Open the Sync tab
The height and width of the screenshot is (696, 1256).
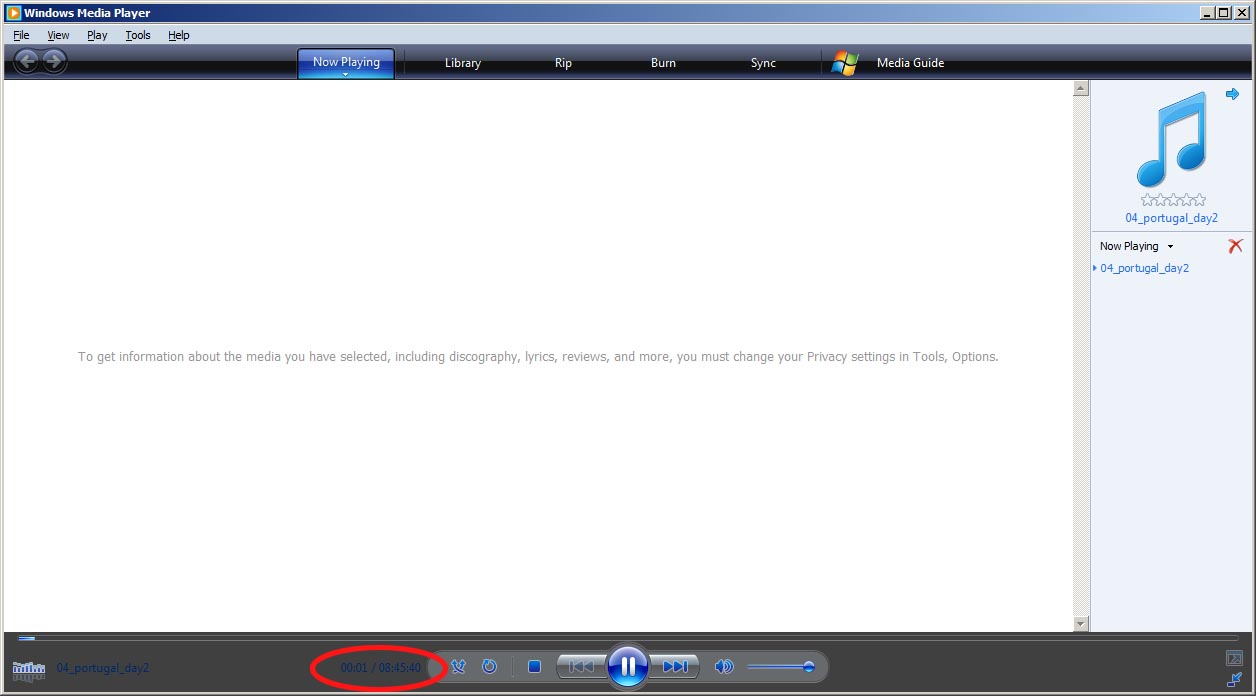click(763, 63)
